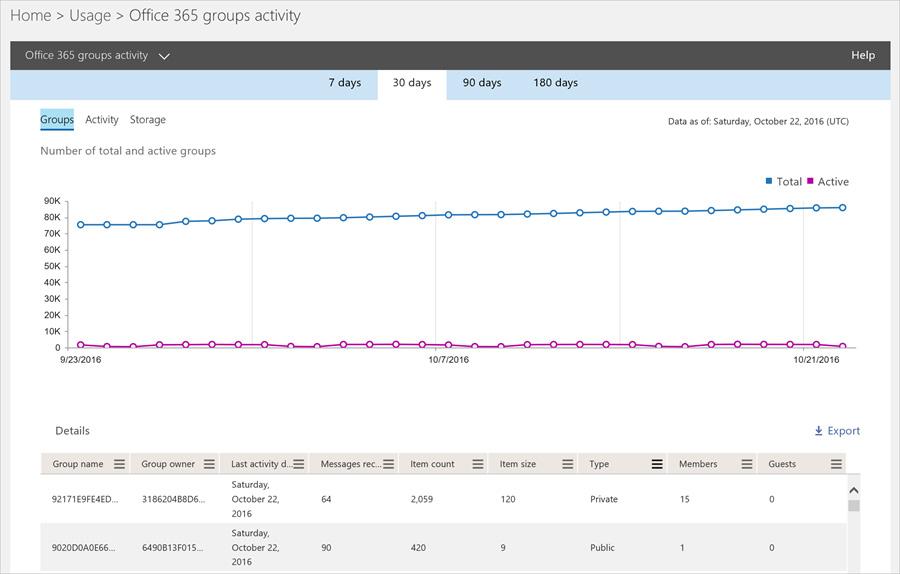Sort by Item count column header

point(432,464)
